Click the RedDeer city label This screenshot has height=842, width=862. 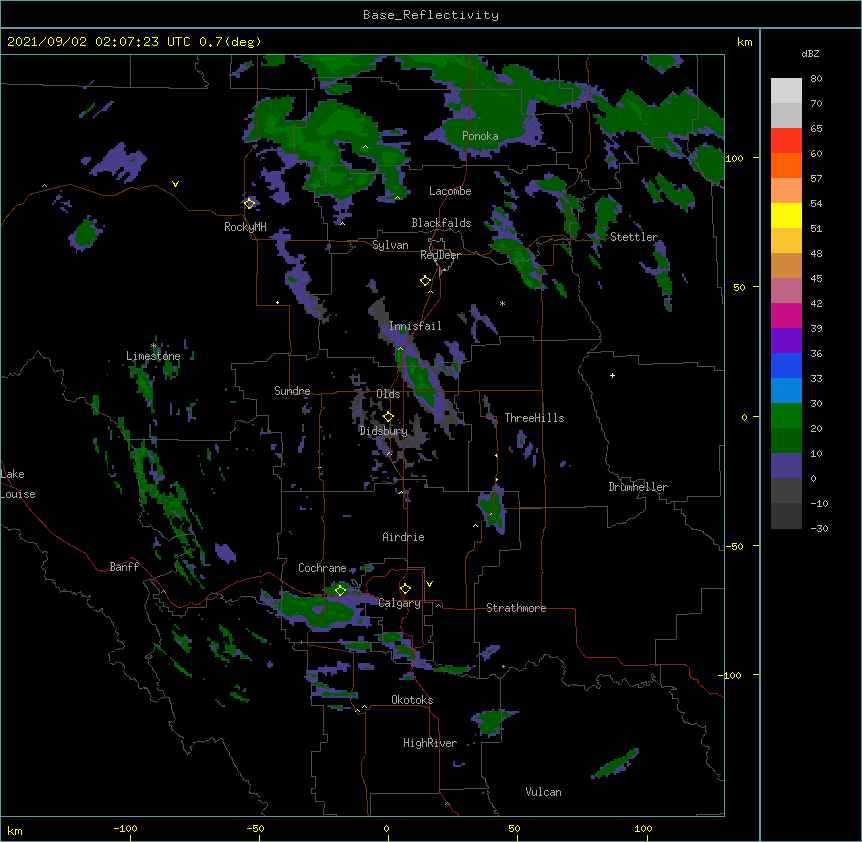440,255
